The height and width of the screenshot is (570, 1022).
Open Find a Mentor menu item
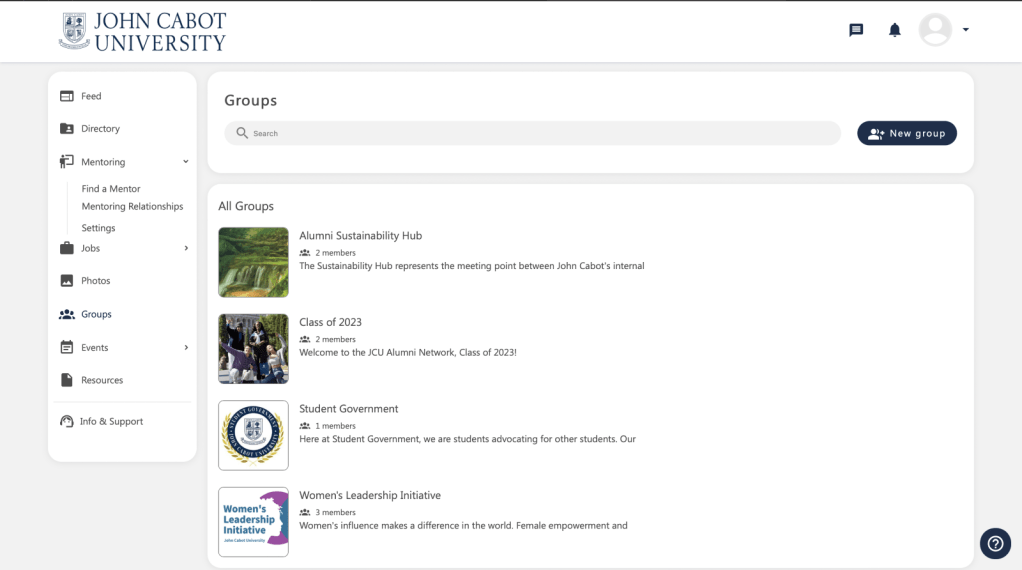coord(111,189)
